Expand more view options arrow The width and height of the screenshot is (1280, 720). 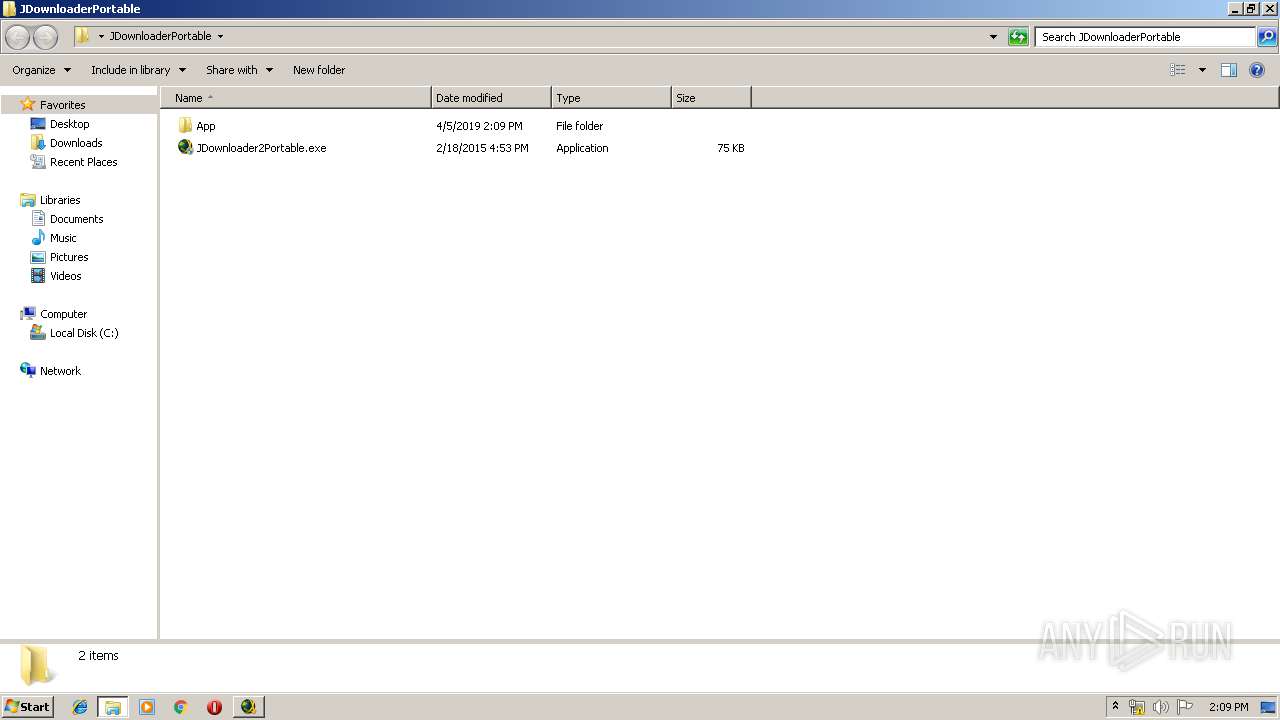coord(1202,70)
